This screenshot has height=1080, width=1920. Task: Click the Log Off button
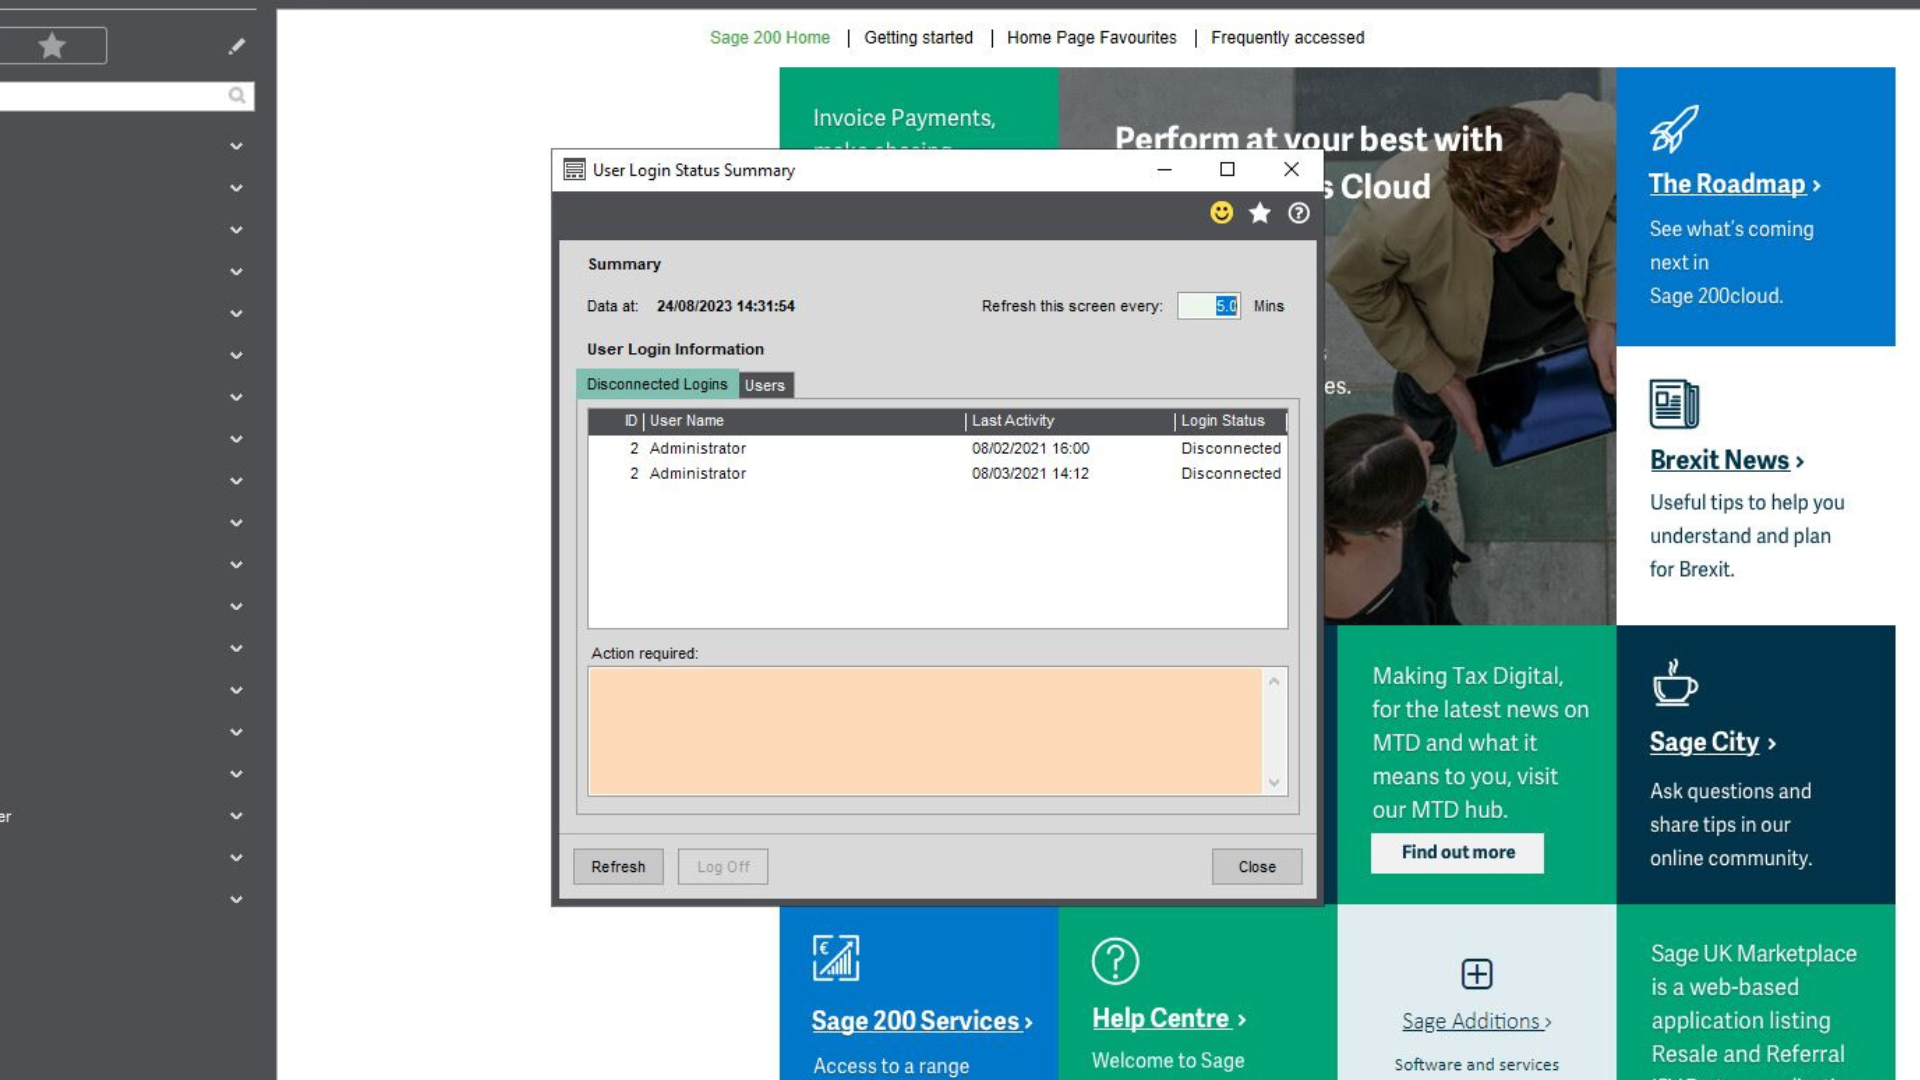tap(723, 866)
